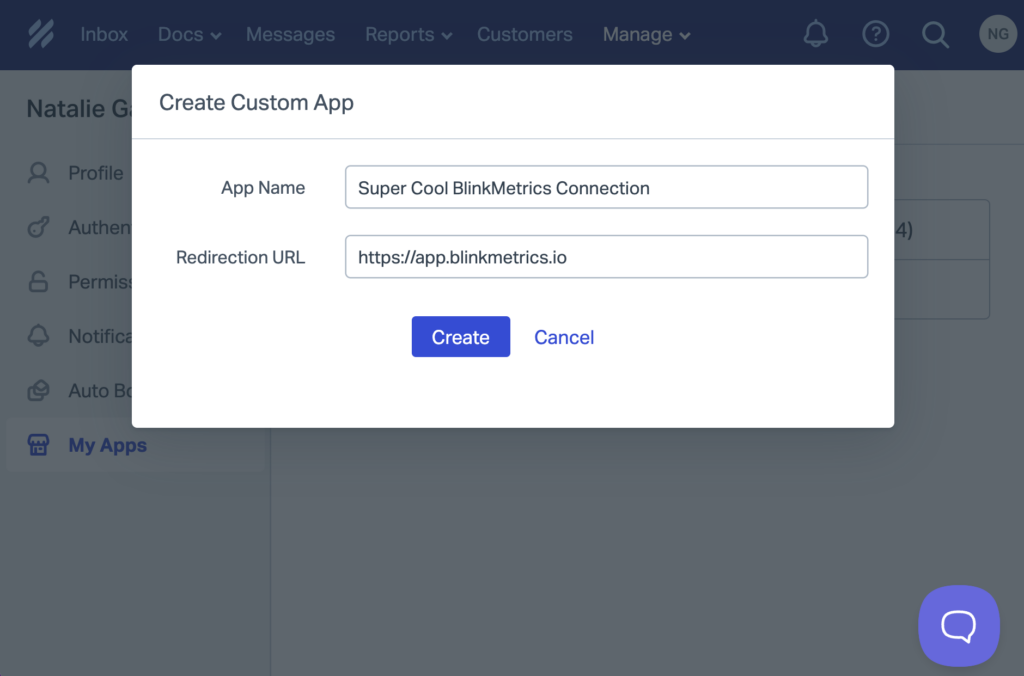Screen dimensions: 1024x676
Task: Click the Authentication key icon in sidebar
Action: [x=38, y=227]
